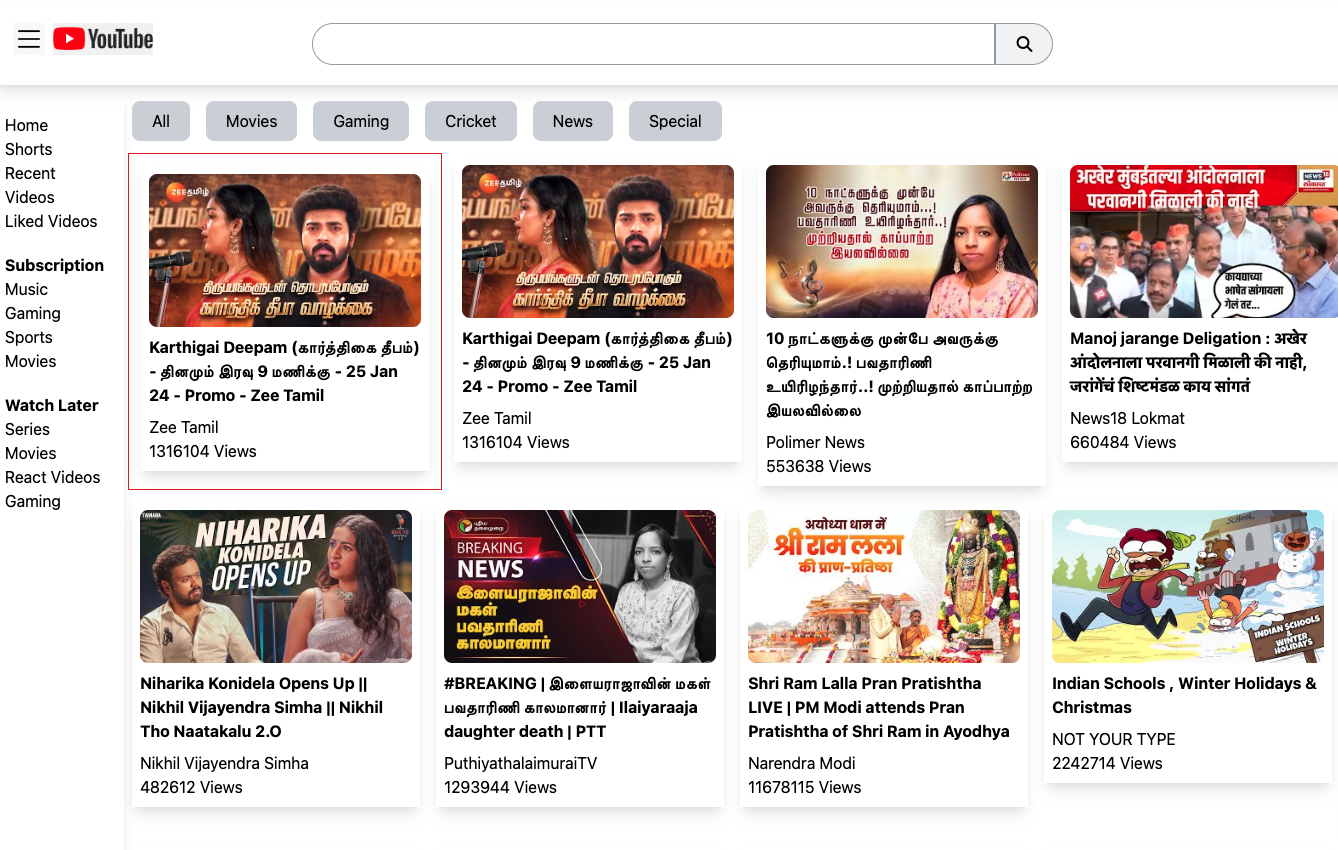Click the Narendra Modi channel name
The height and width of the screenshot is (850, 1338).
[x=802, y=763]
